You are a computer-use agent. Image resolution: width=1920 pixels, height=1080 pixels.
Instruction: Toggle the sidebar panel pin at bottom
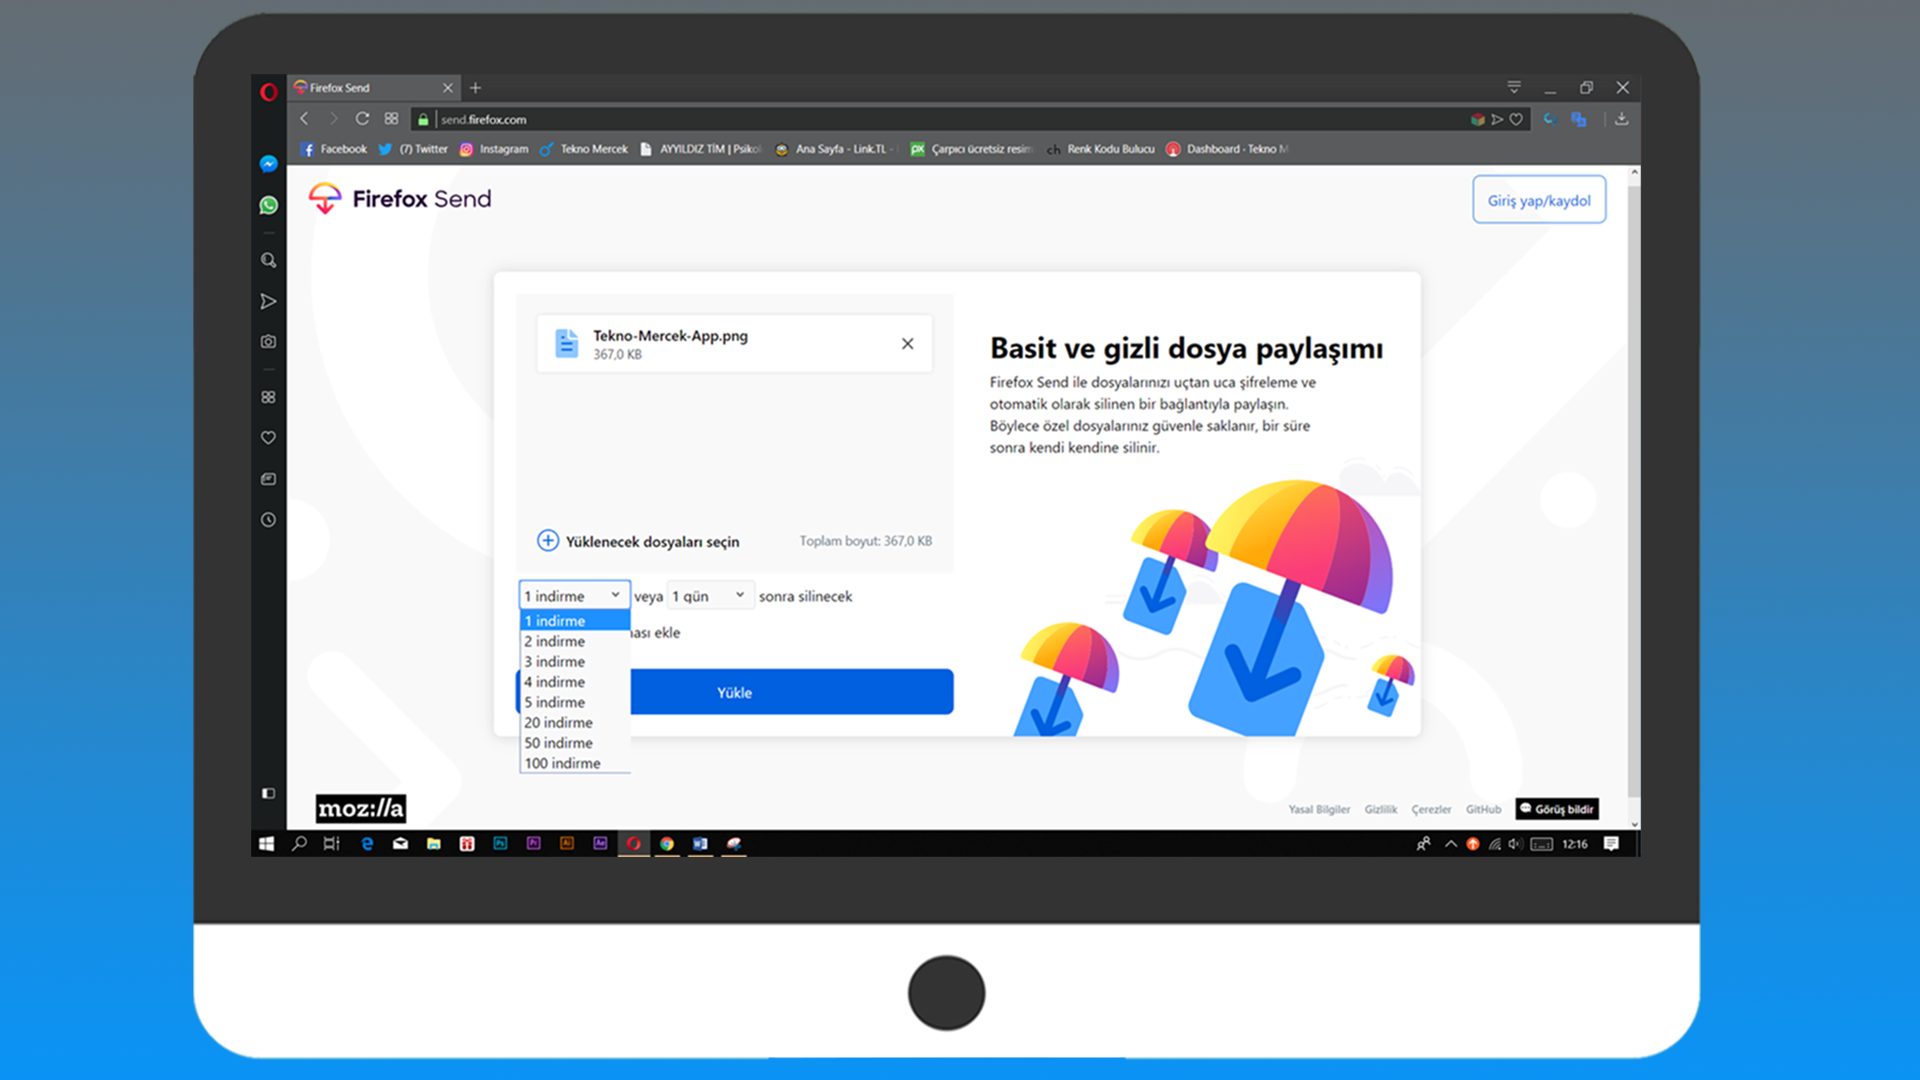pos(268,793)
